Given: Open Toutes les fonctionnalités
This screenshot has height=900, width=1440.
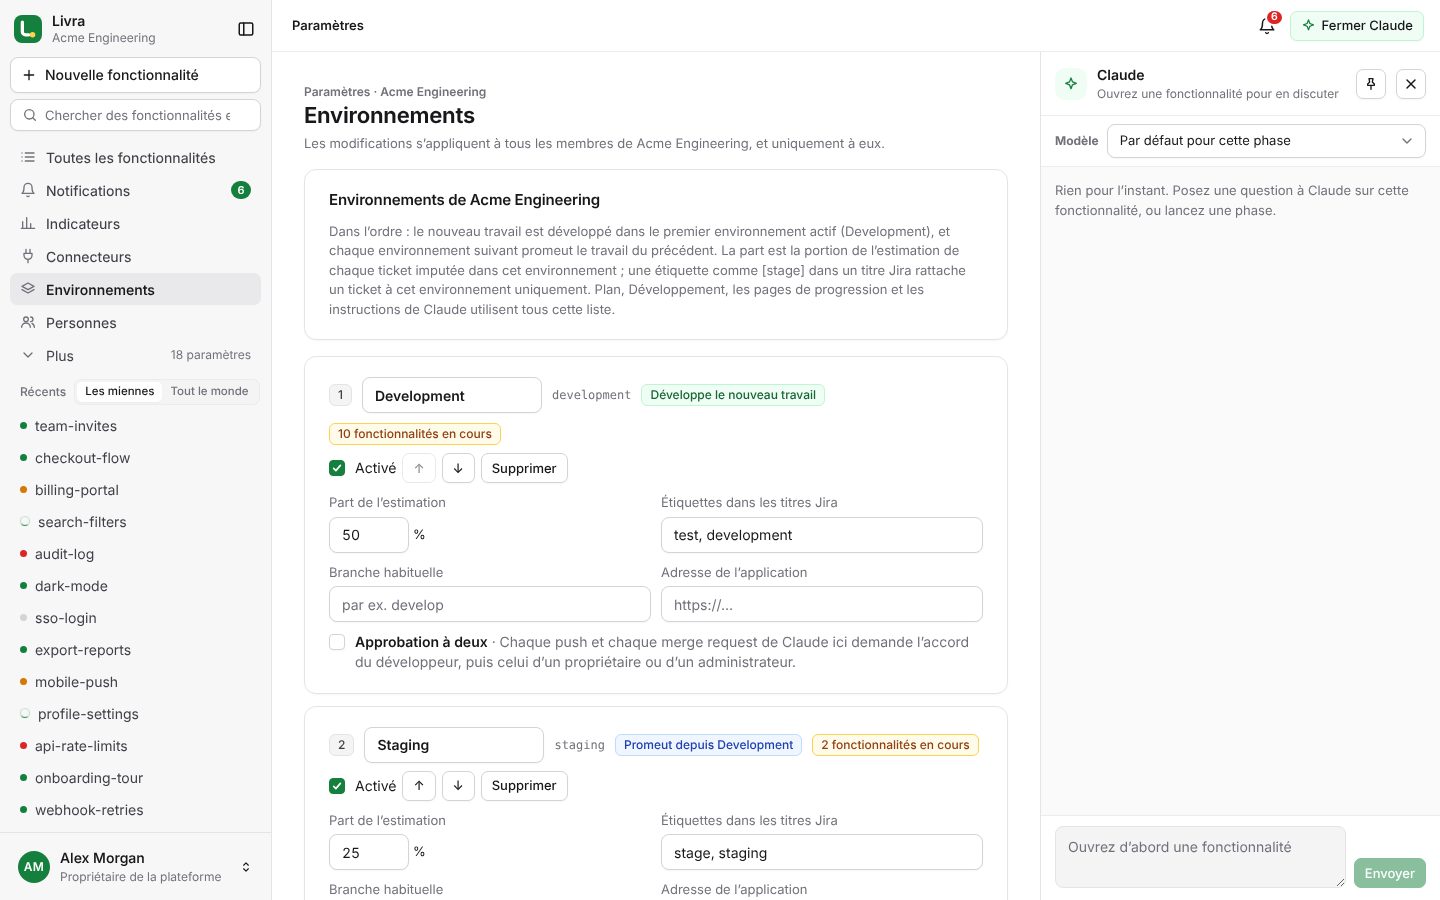Looking at the screenshot, I should click(135, 158).
